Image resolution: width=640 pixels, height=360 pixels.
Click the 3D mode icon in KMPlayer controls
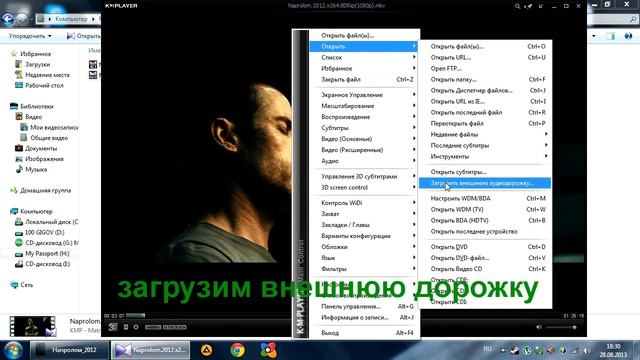113,327
